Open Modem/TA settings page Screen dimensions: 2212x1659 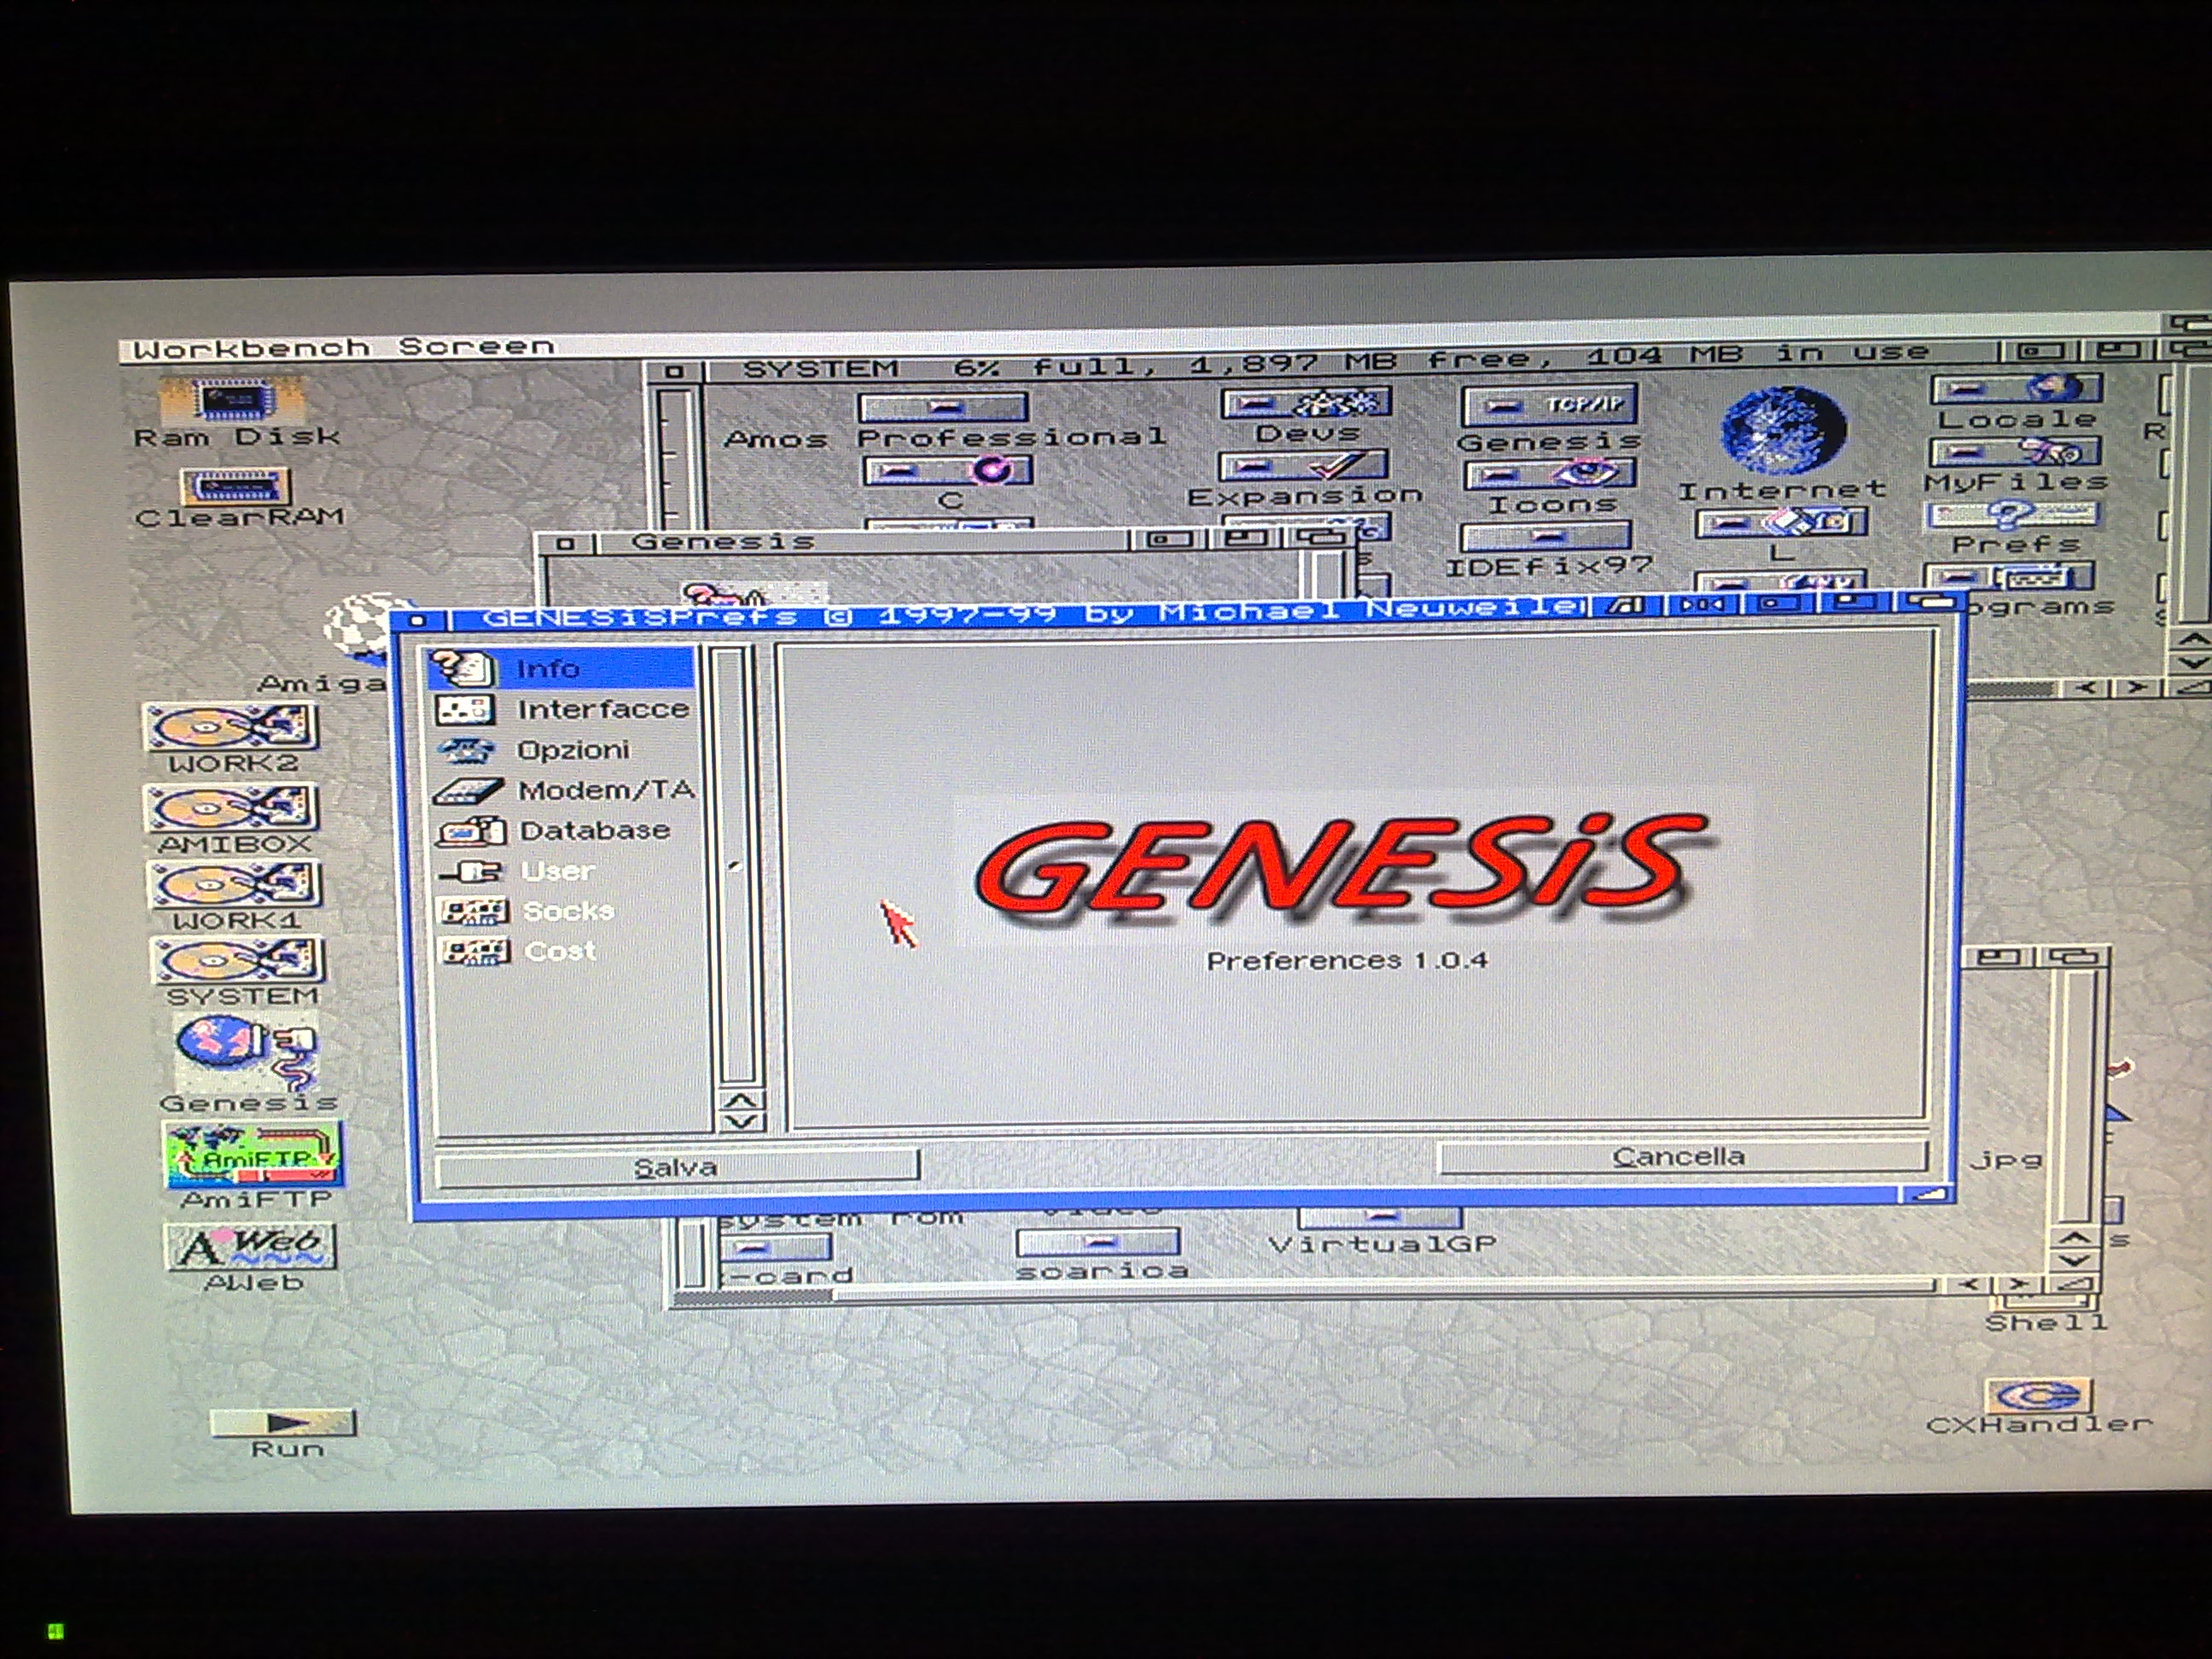pyautogui.click(x=604, y=790)
